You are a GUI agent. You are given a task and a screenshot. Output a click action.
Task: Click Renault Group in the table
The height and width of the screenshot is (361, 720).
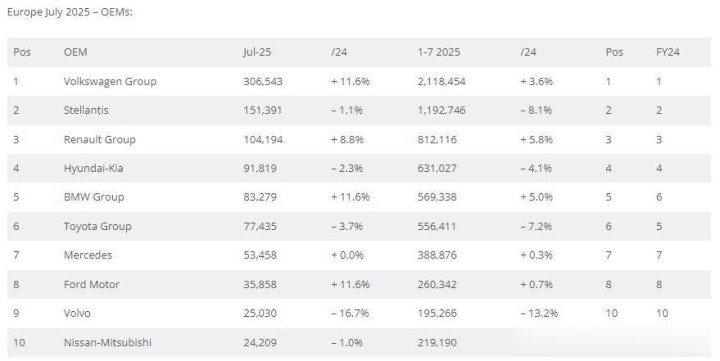100,139
